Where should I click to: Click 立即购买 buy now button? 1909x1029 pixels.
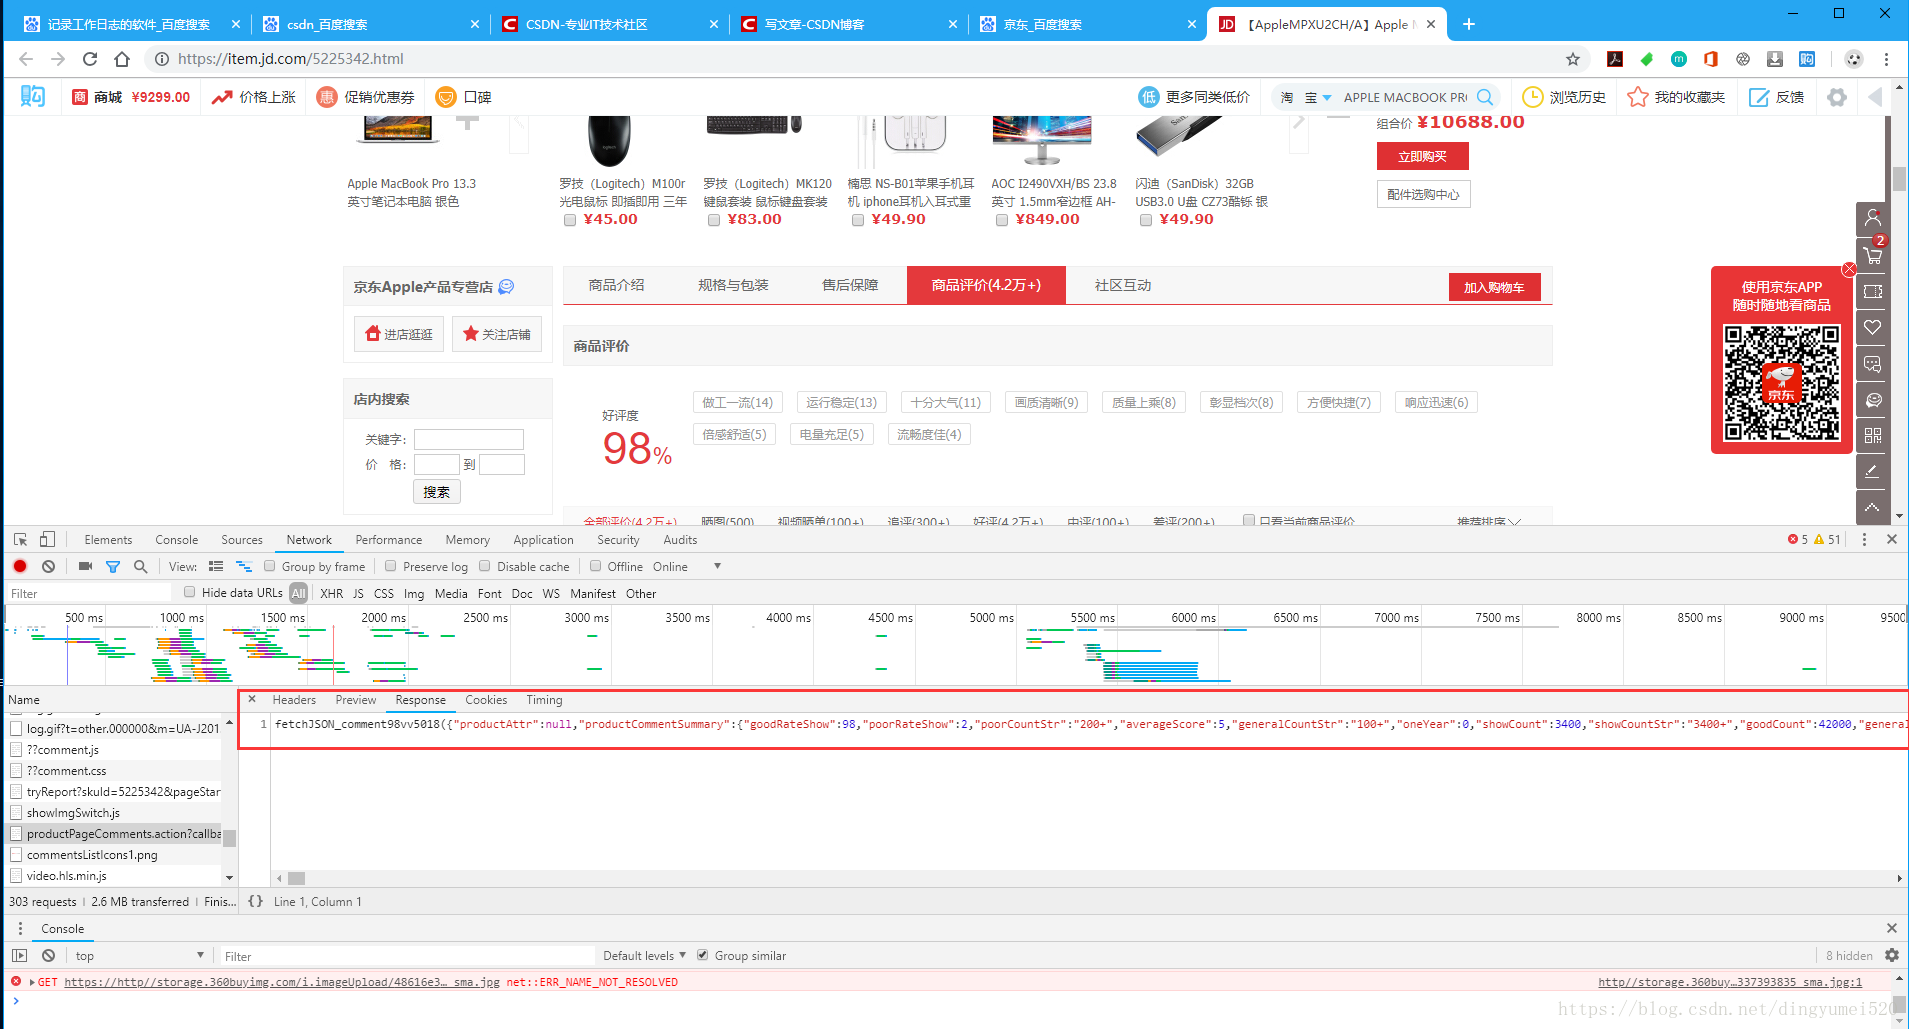(x=1422, y=156)
